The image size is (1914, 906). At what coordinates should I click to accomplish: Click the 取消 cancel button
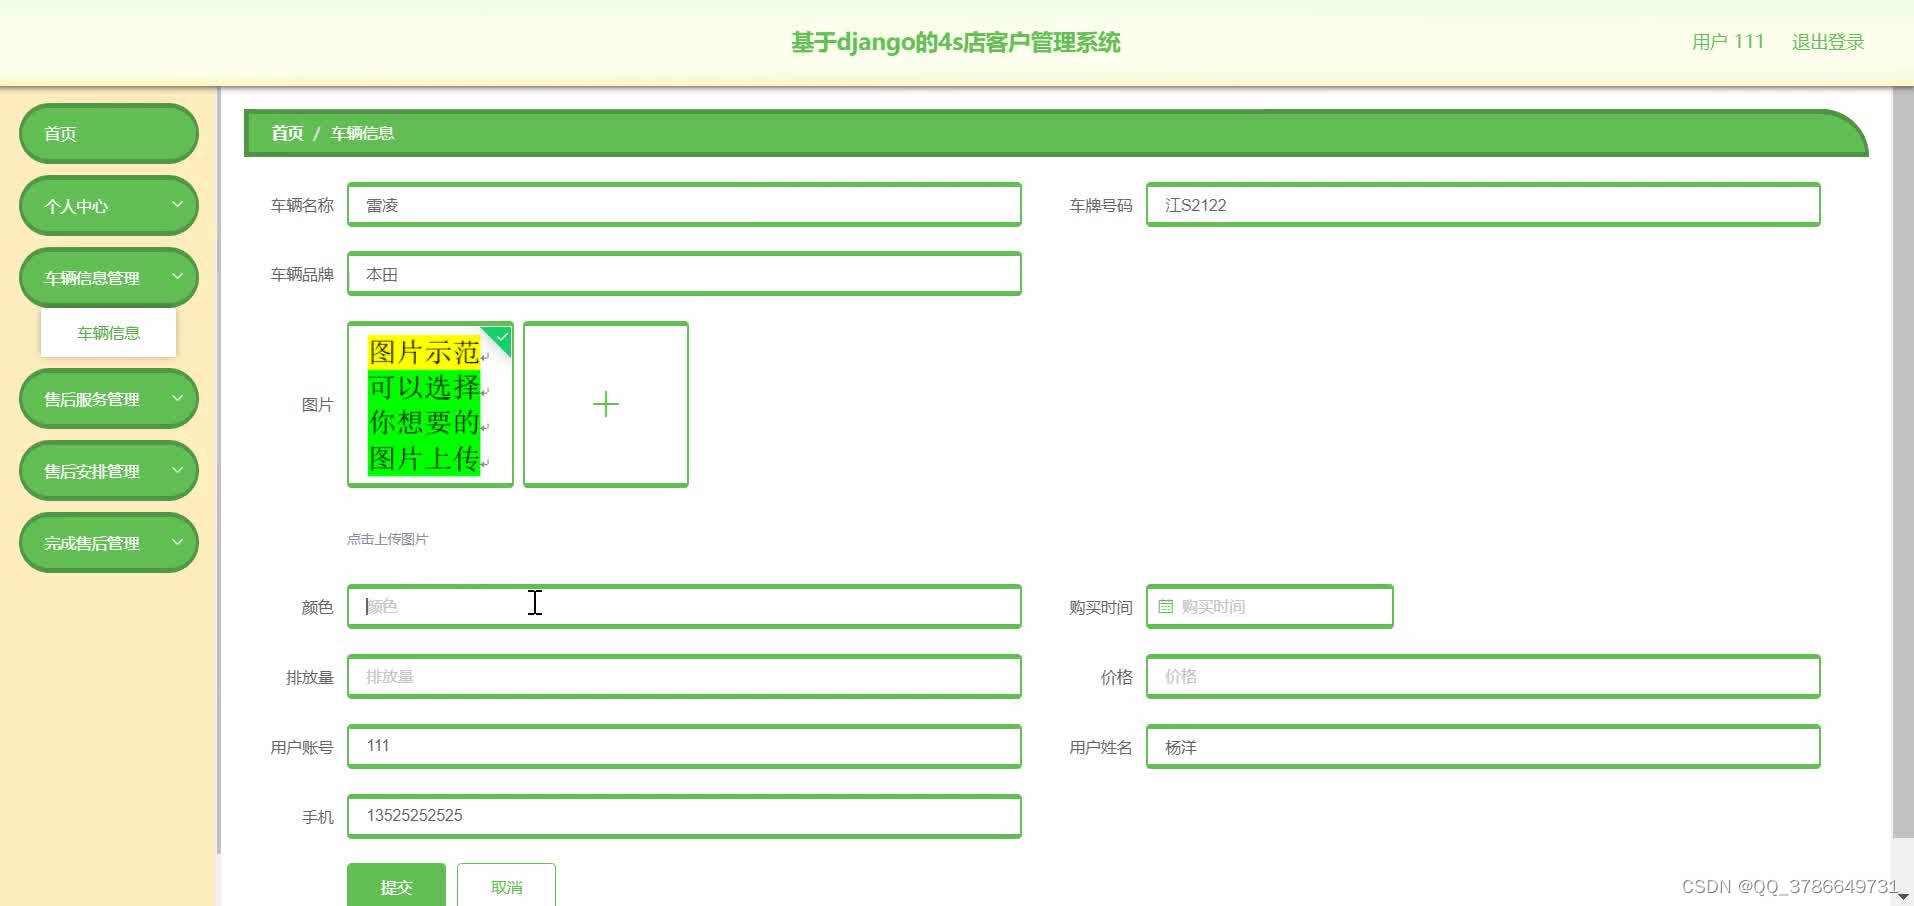pos(506,886)
